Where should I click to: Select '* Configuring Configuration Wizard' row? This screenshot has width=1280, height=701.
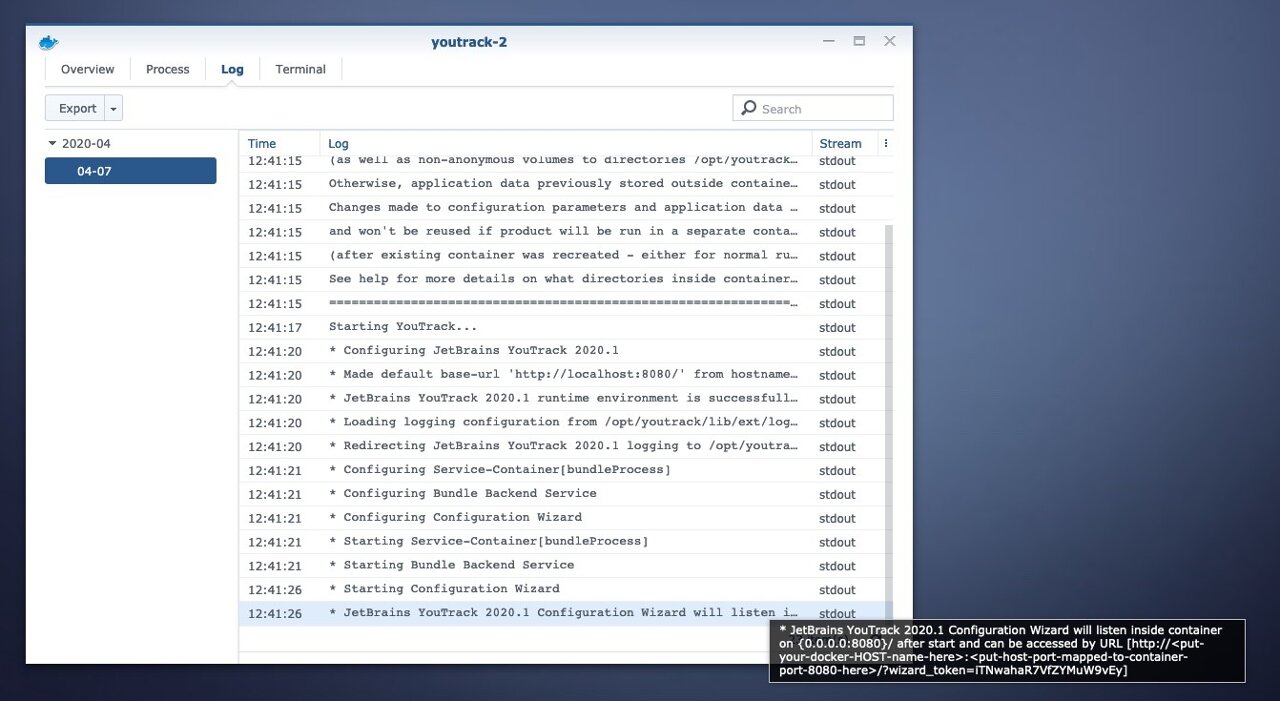pos(562,518)
